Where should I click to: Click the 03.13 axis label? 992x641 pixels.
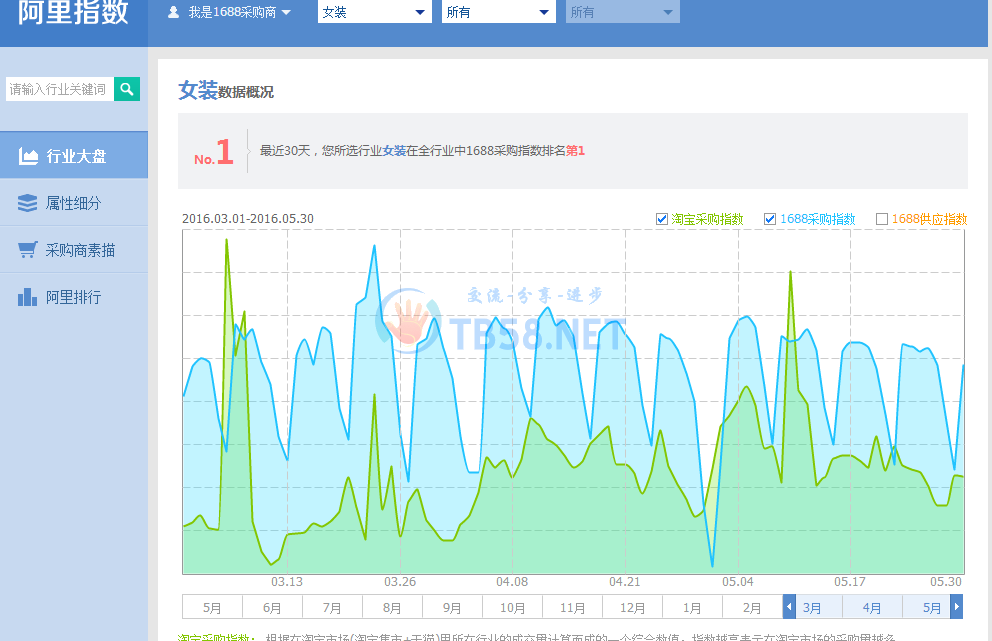tap(287, 582)
